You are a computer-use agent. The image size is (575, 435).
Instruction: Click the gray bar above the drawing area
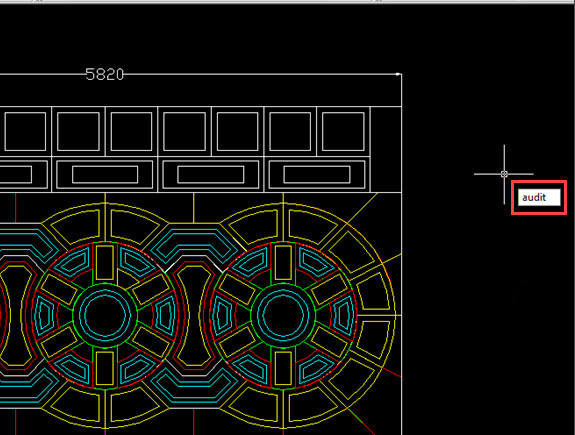288,1
